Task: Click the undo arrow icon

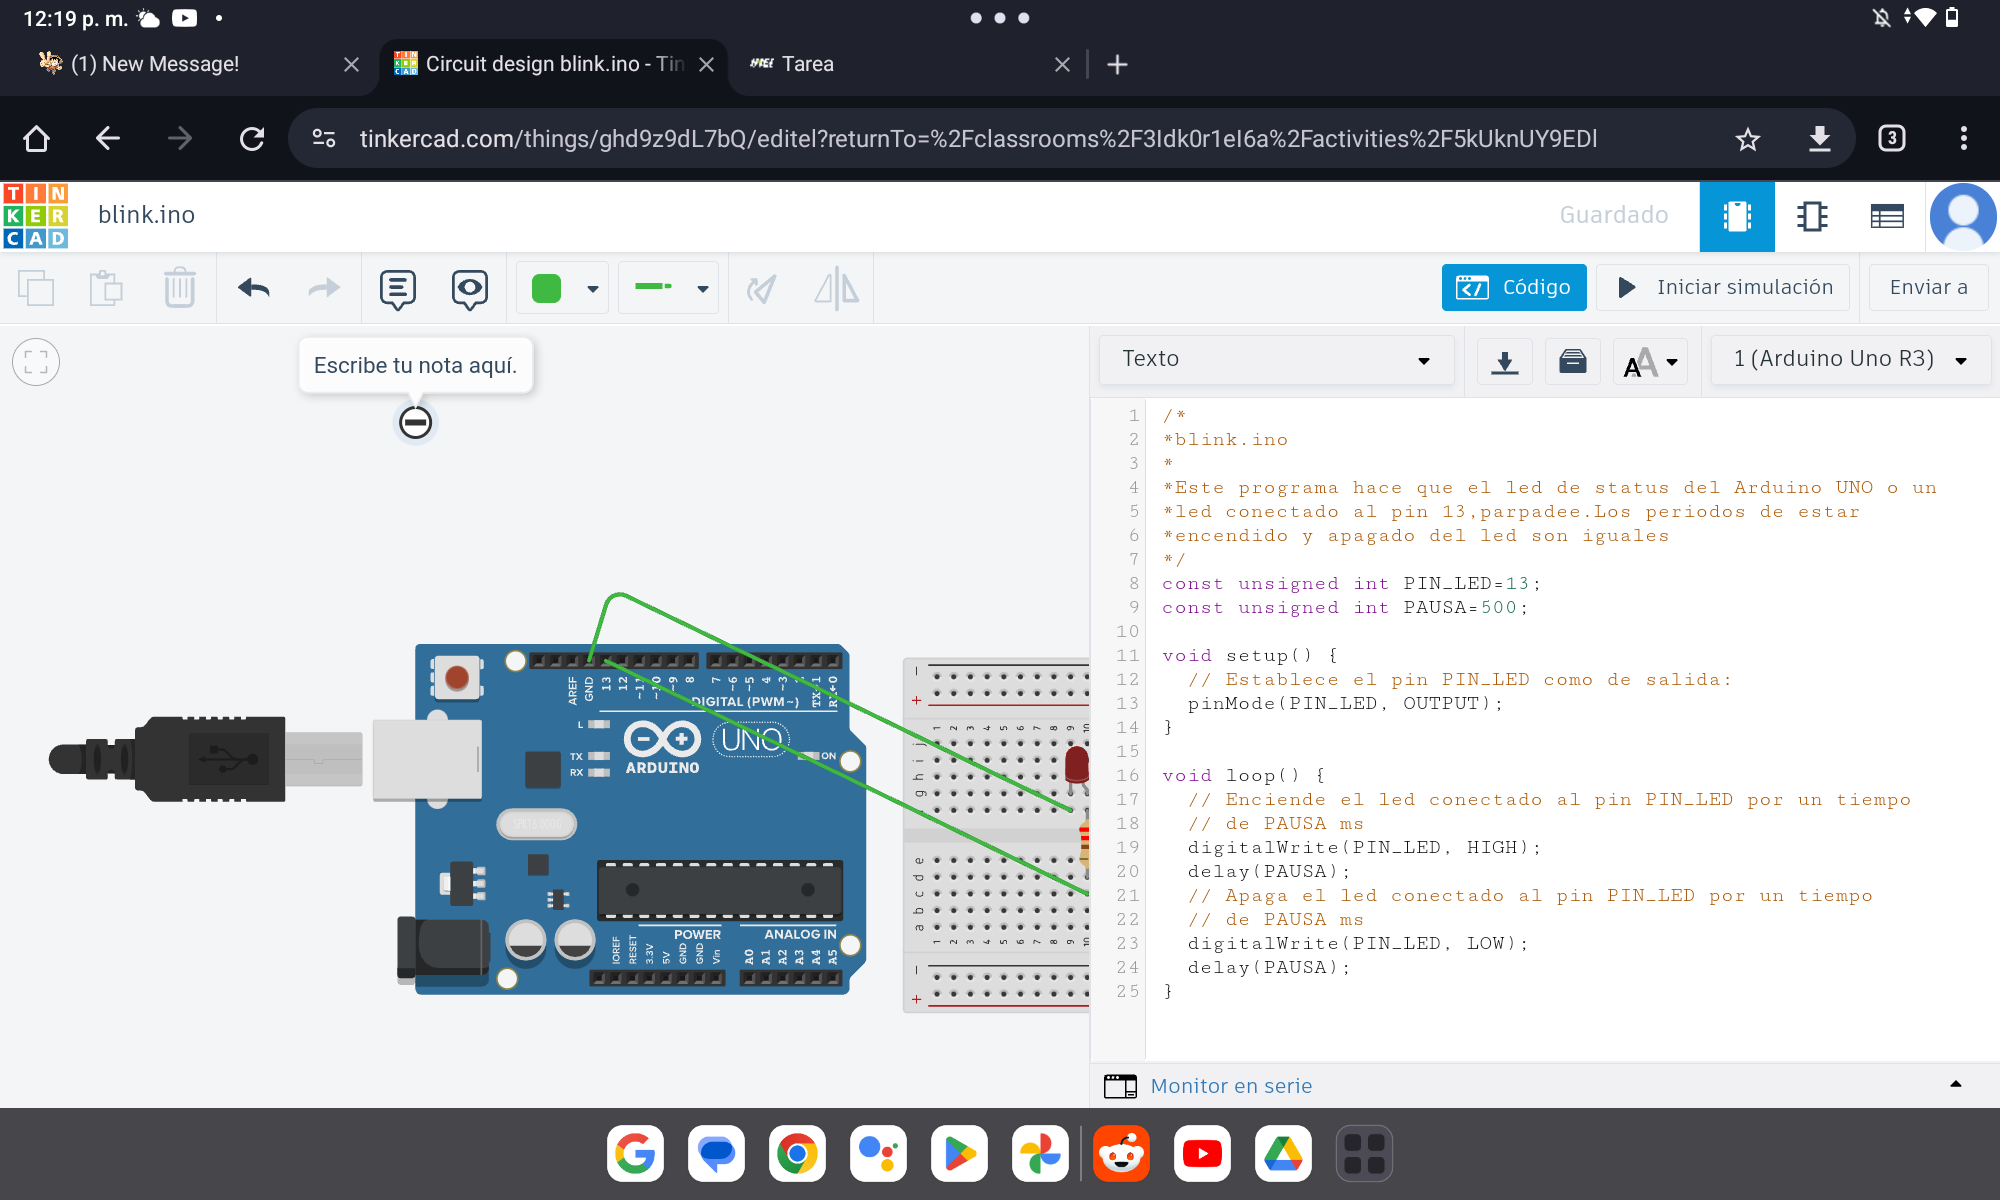Action: (254, 289)
